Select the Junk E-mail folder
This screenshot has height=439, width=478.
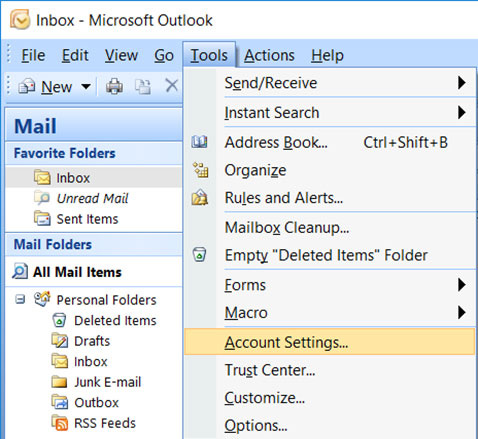[x=108, y=382]
